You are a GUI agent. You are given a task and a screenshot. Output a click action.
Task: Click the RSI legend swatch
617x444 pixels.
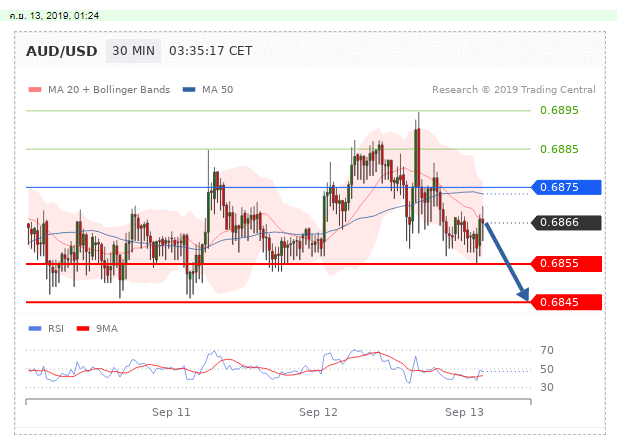(x=35, y=328)
